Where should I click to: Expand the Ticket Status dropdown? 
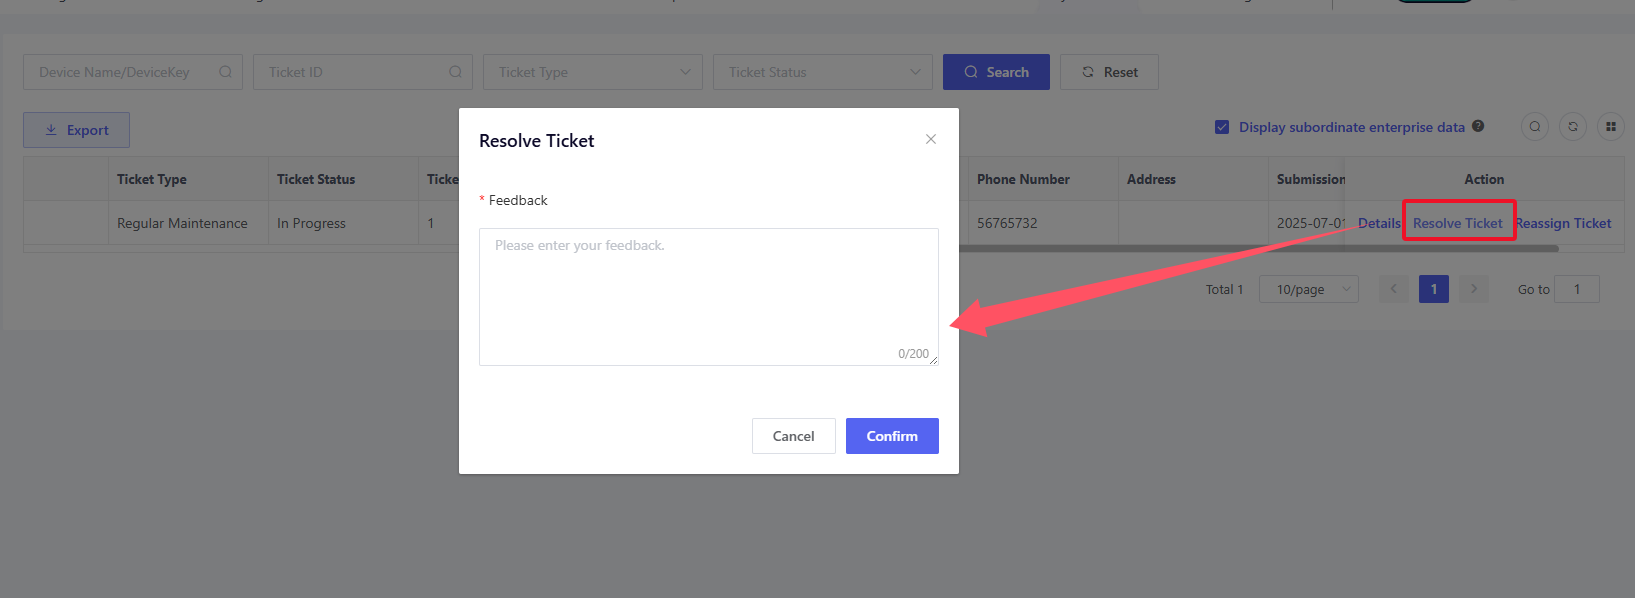(823, 72)
